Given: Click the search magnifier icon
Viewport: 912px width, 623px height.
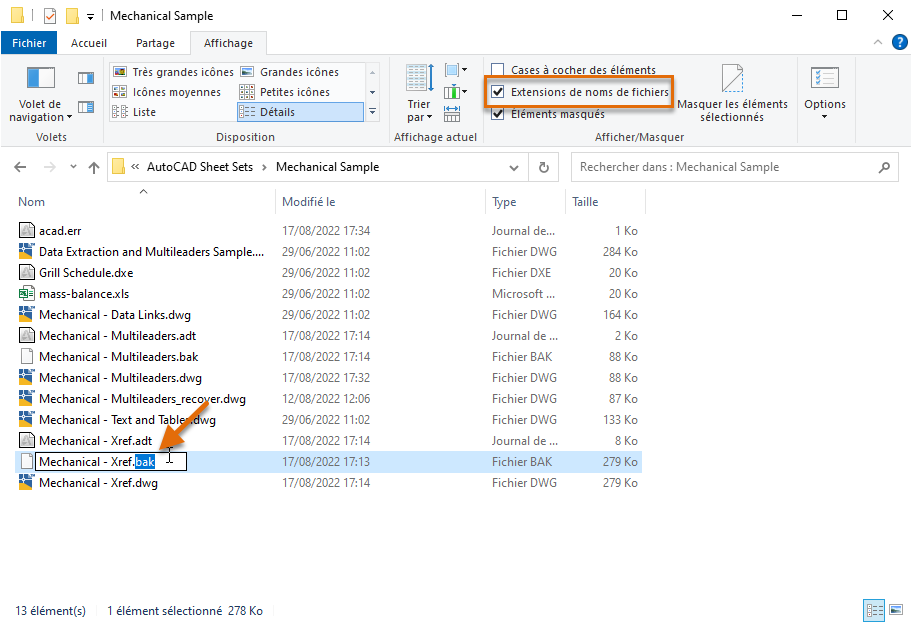Looking at the screenshot, I should pos(884,168).
